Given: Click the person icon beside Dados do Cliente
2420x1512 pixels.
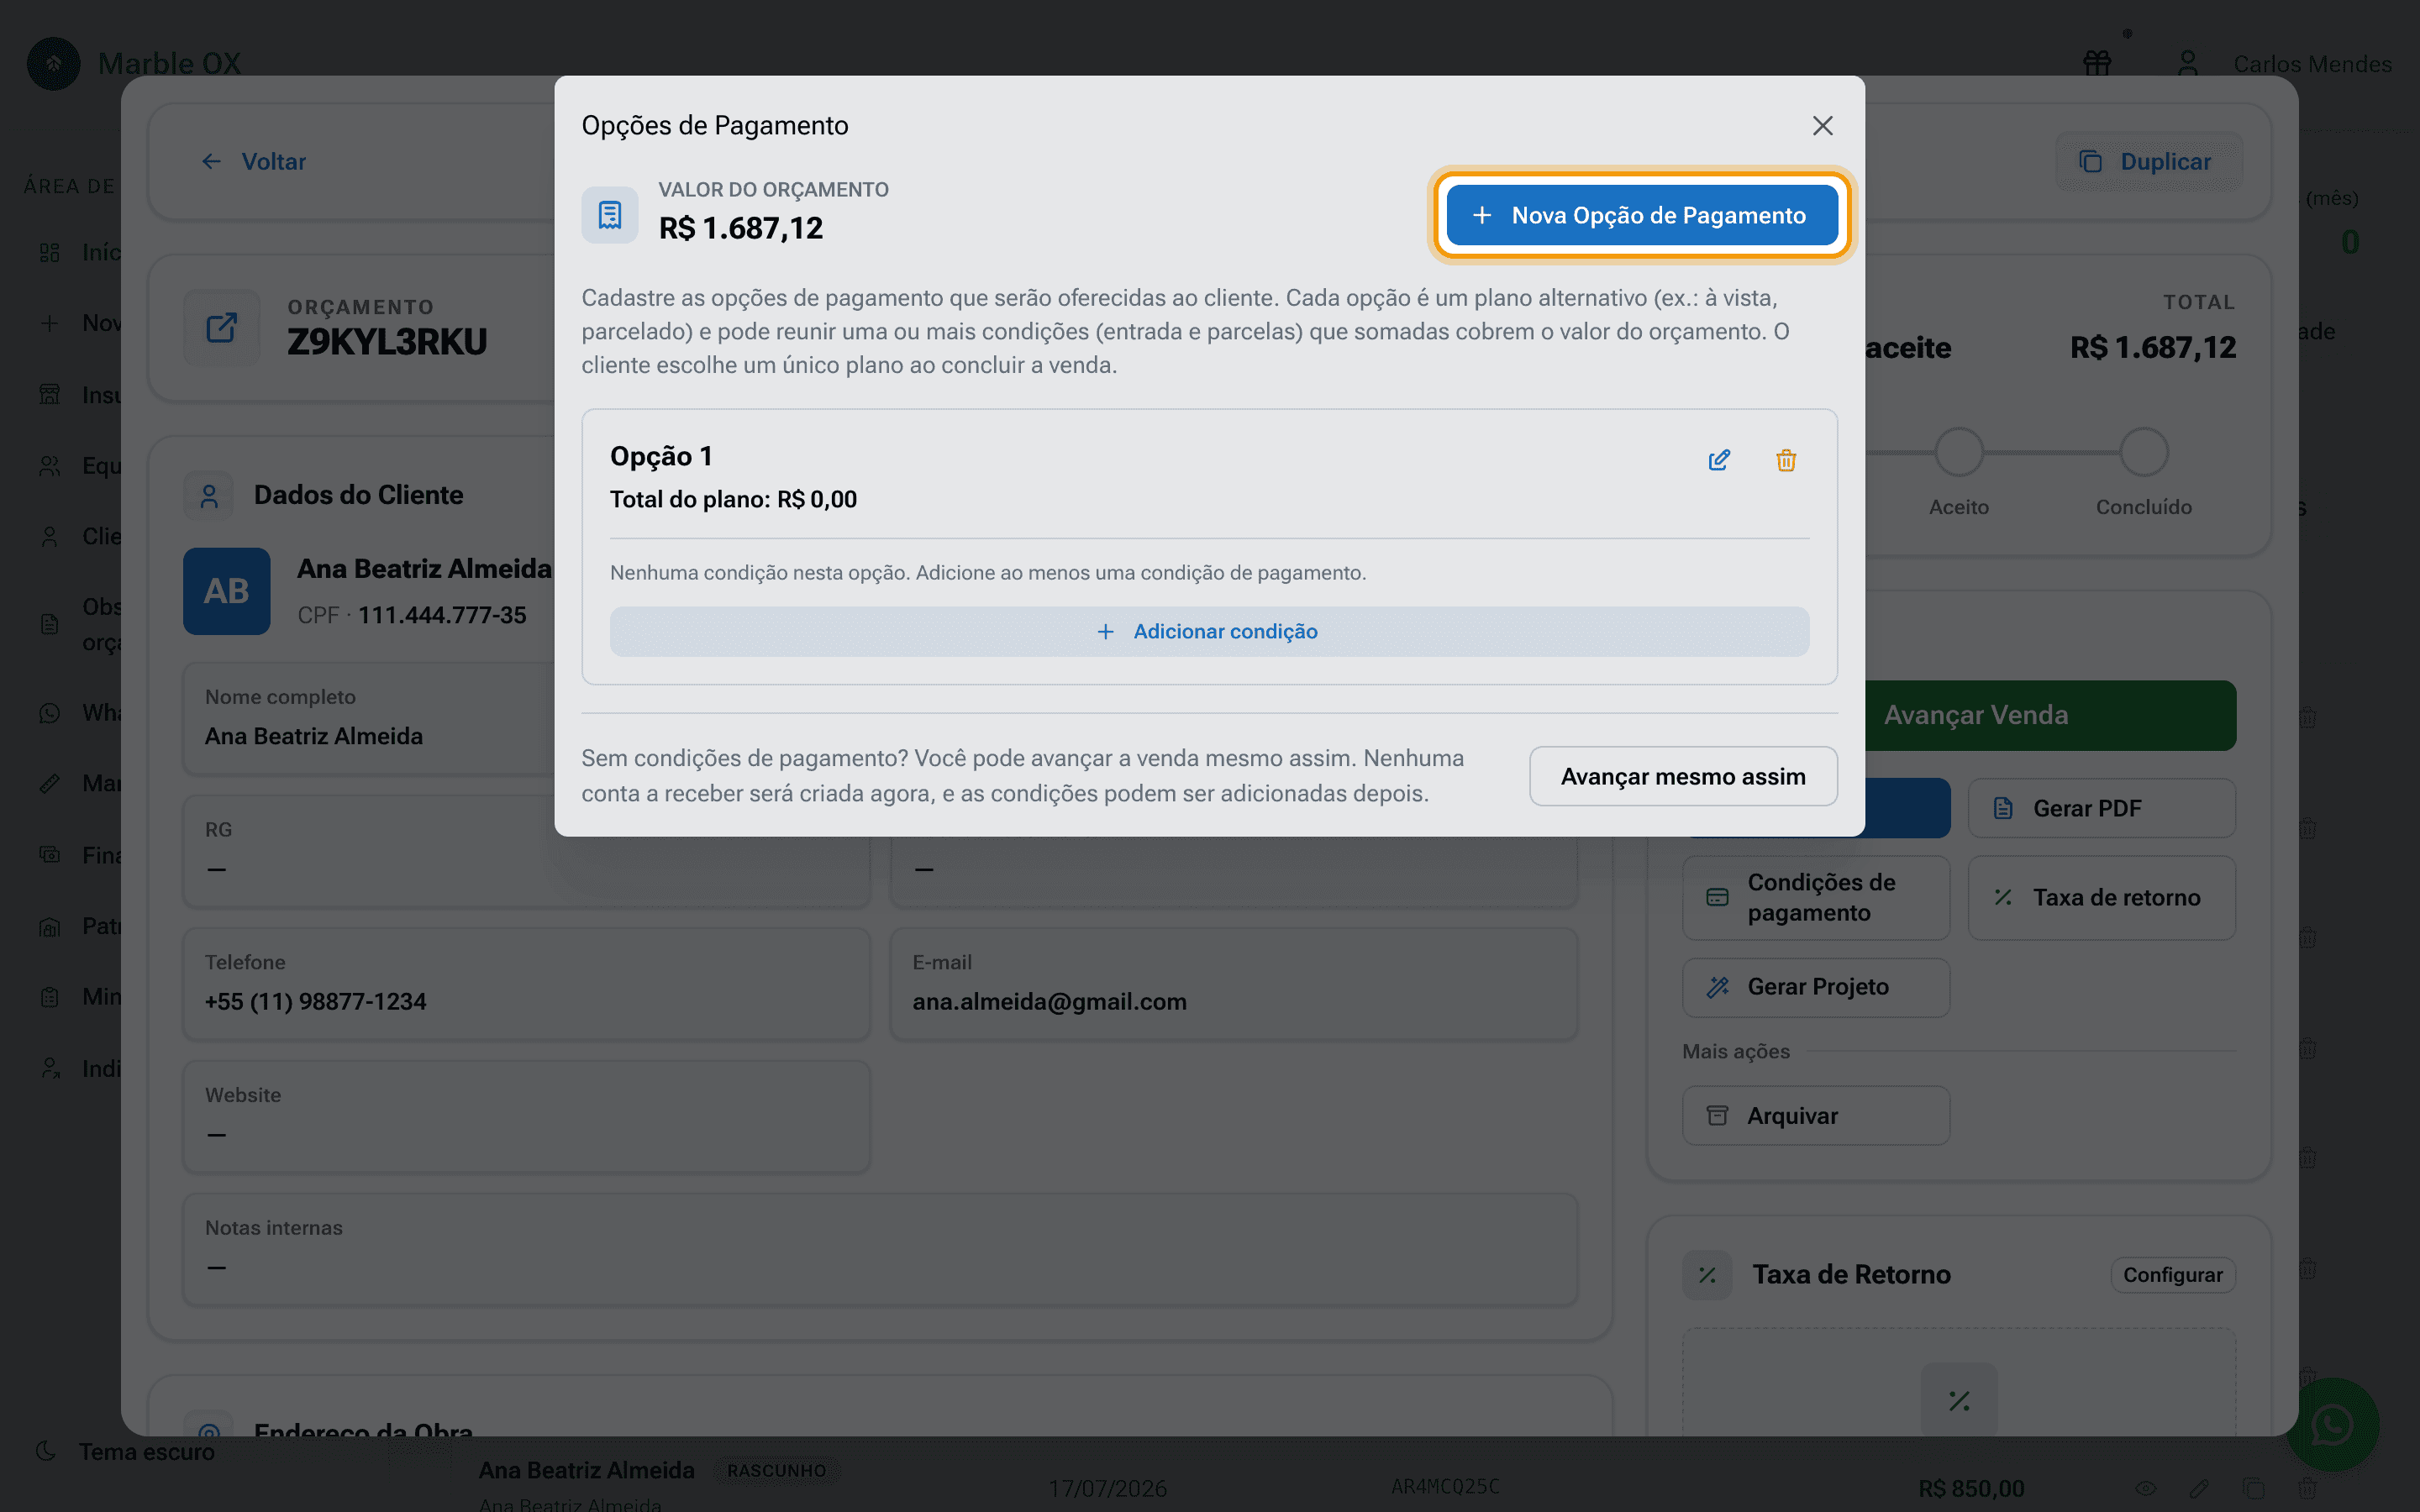Looking at the screenshot, I should coord(209,496).
